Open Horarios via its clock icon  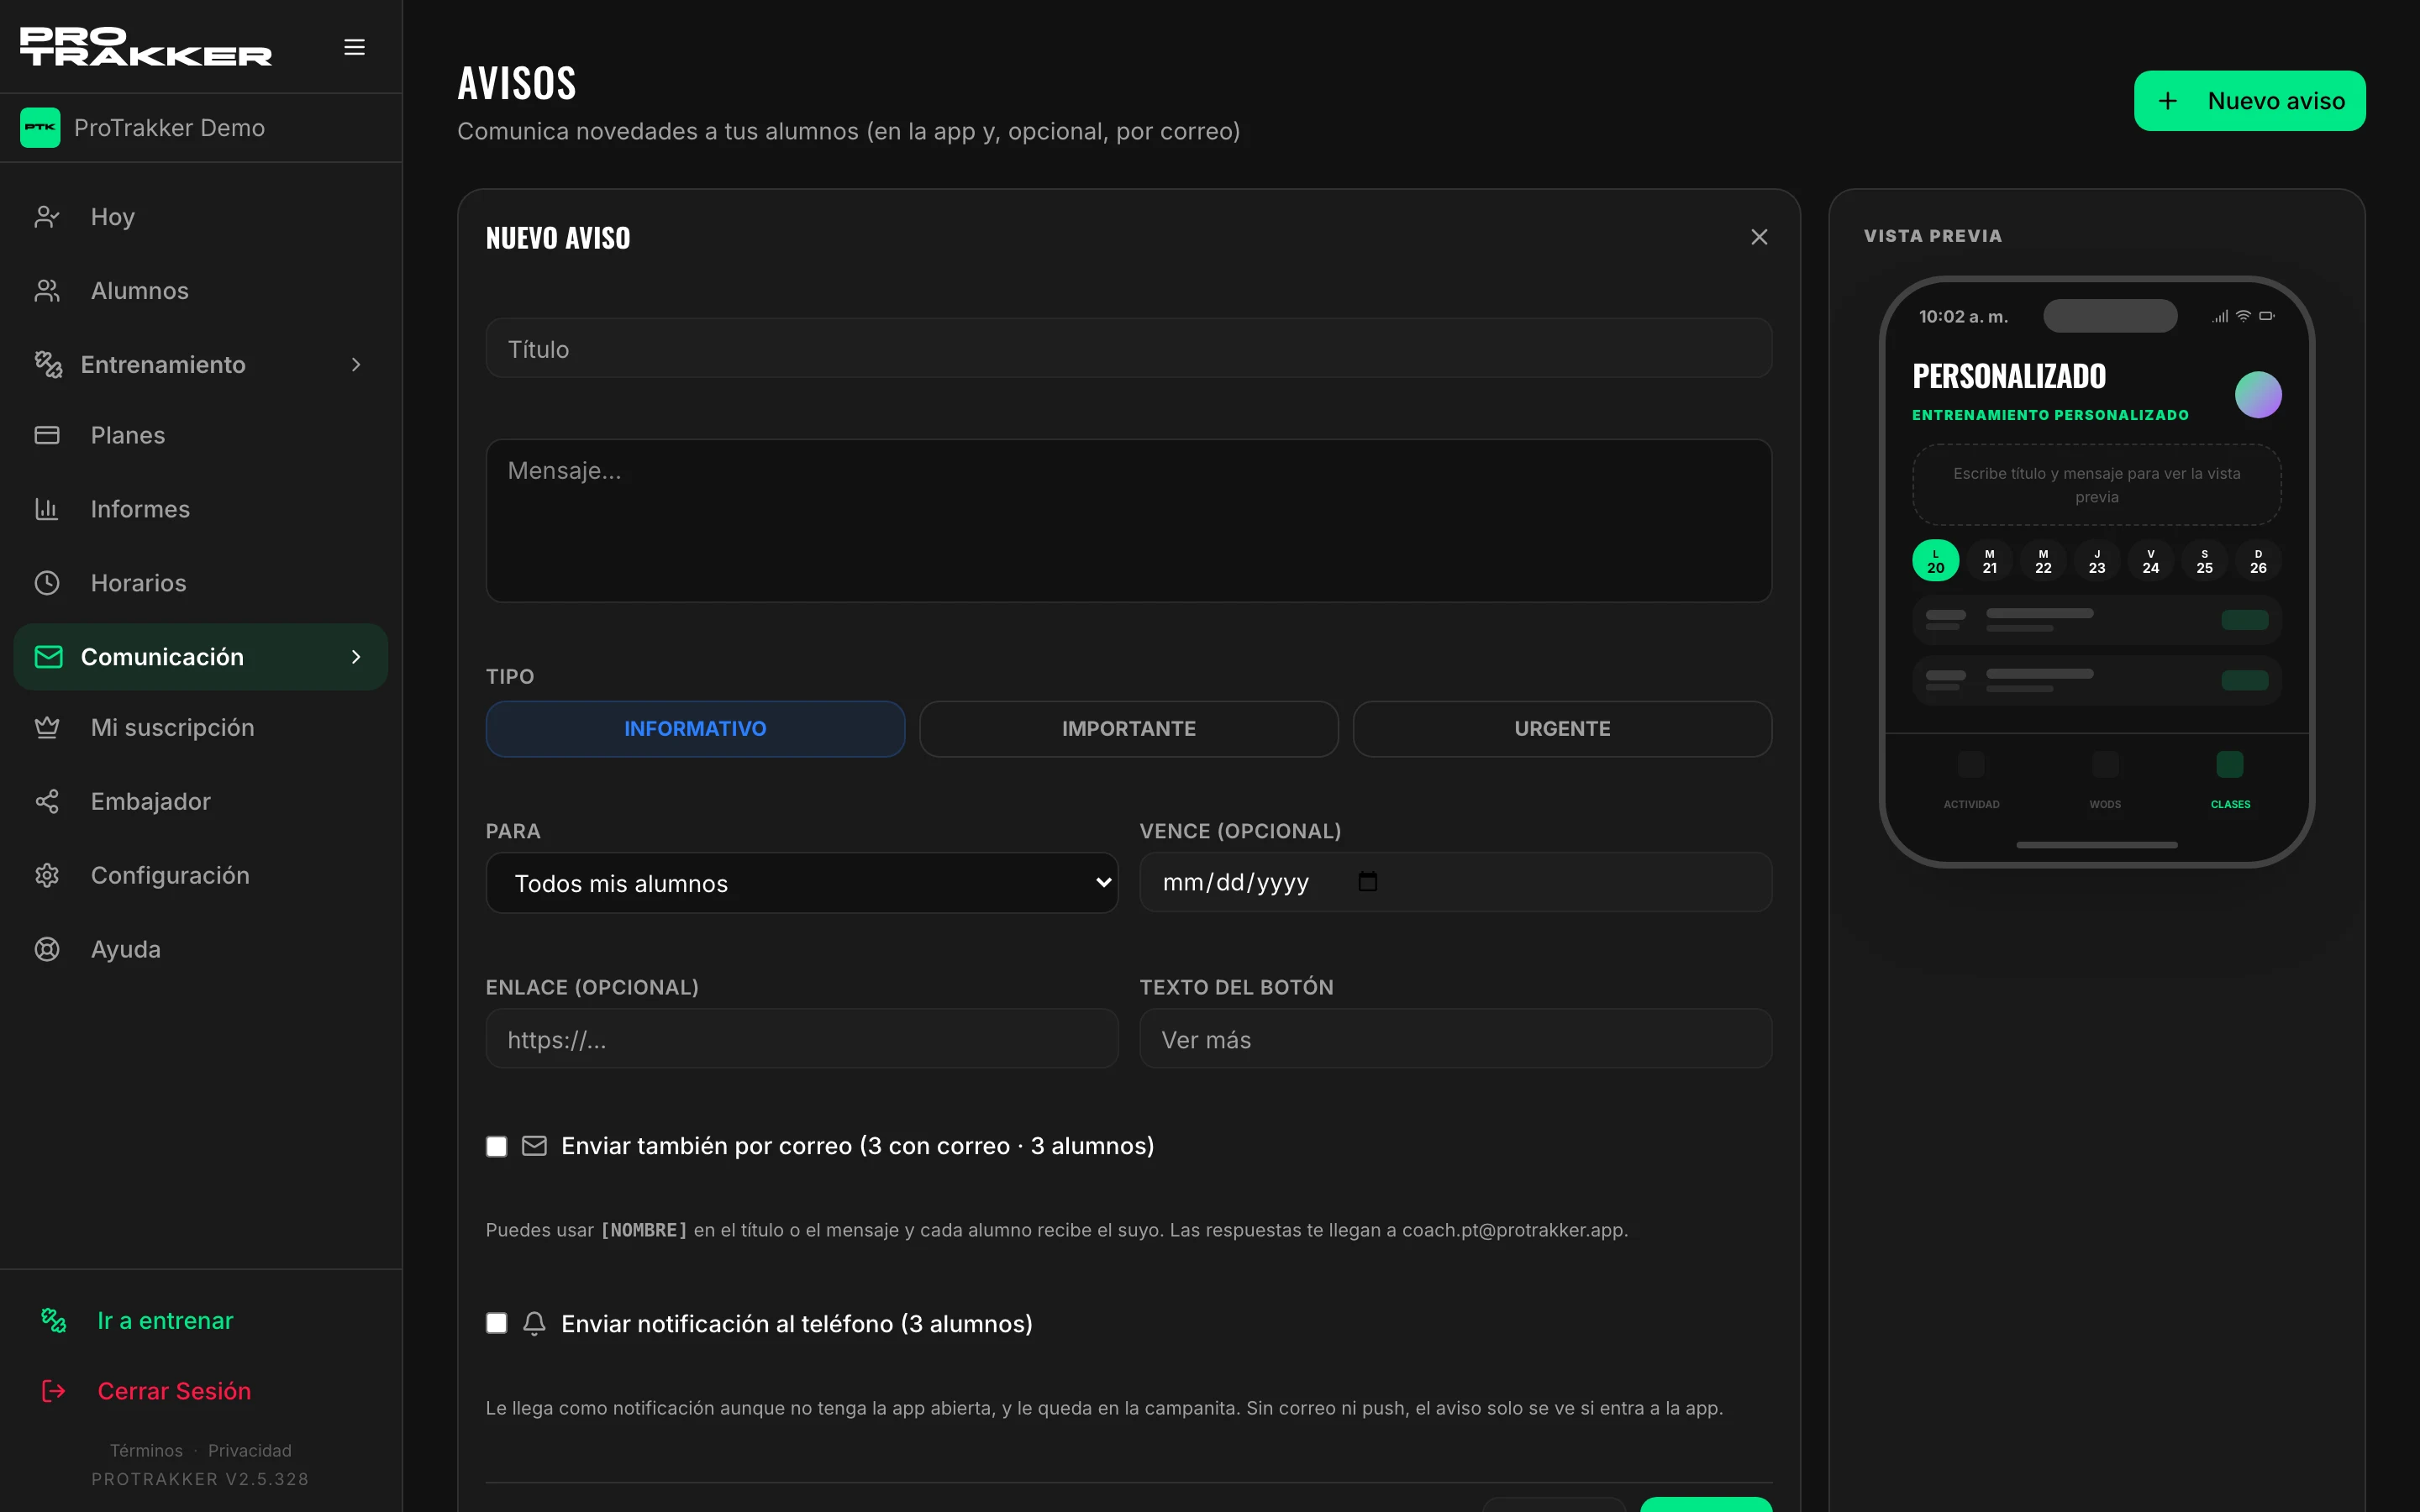tap(47, 583)
